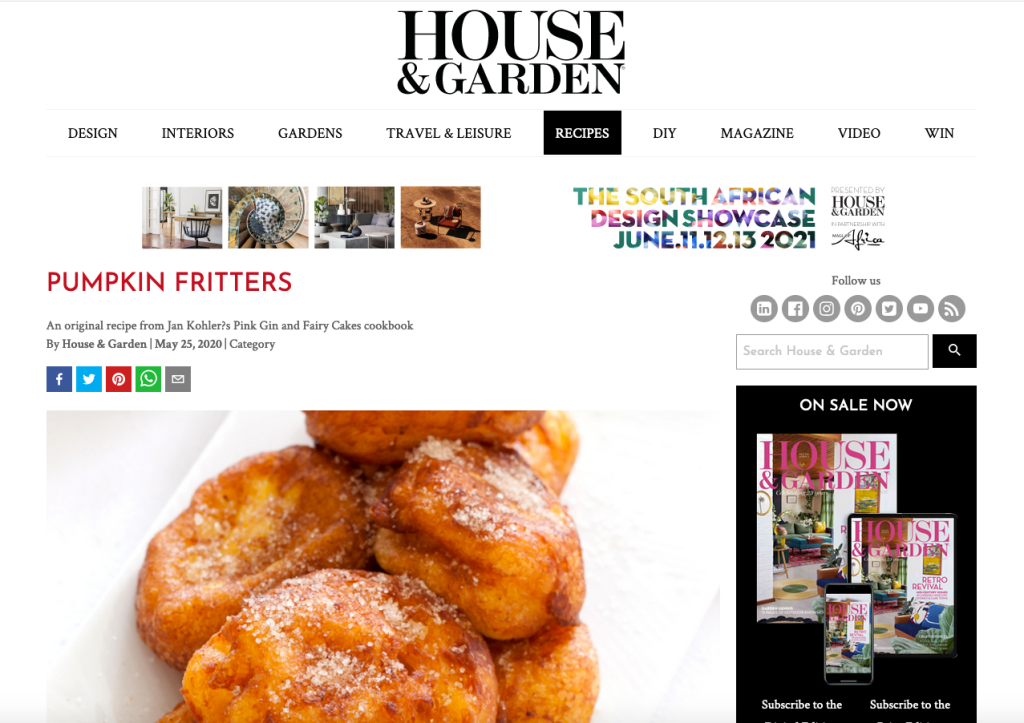Focus the Search House & Garden field
The width and height of the screenshot is (1024, 723).
832,351
